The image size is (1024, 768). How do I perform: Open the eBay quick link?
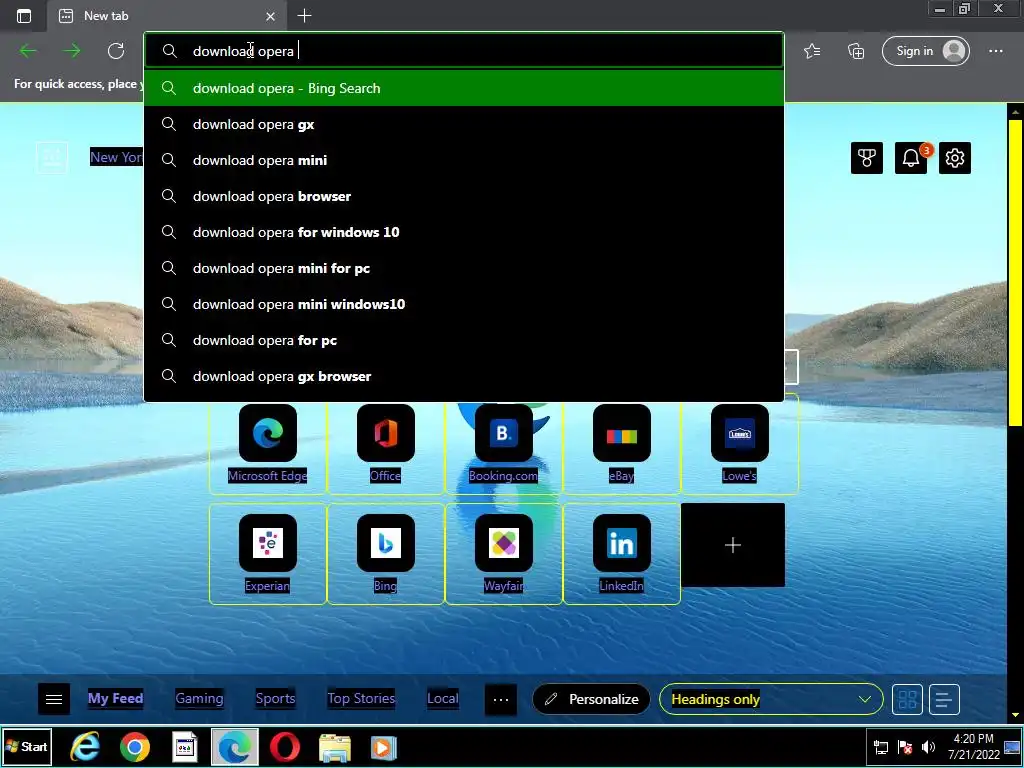621,444
